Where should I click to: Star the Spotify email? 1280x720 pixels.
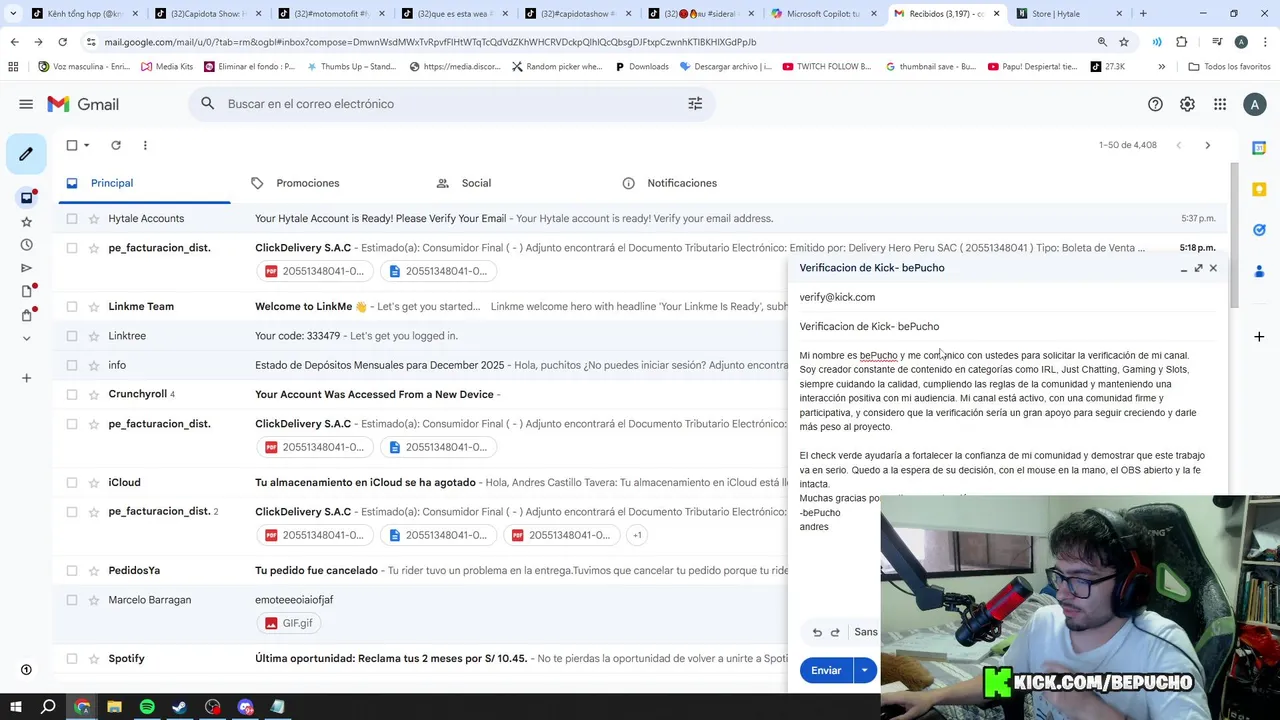point(94,659)
